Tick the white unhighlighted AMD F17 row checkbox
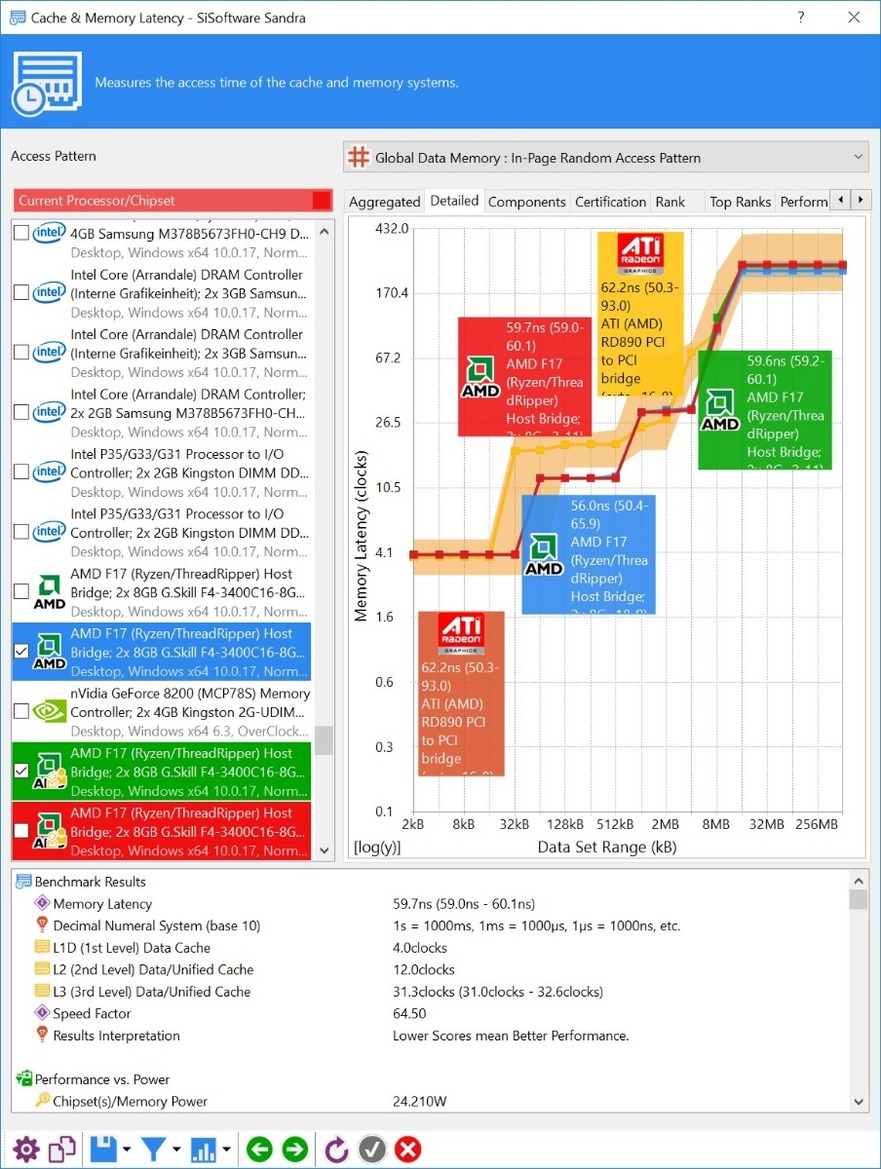Screen dimensions: 881x1169 tap(22, 592)
